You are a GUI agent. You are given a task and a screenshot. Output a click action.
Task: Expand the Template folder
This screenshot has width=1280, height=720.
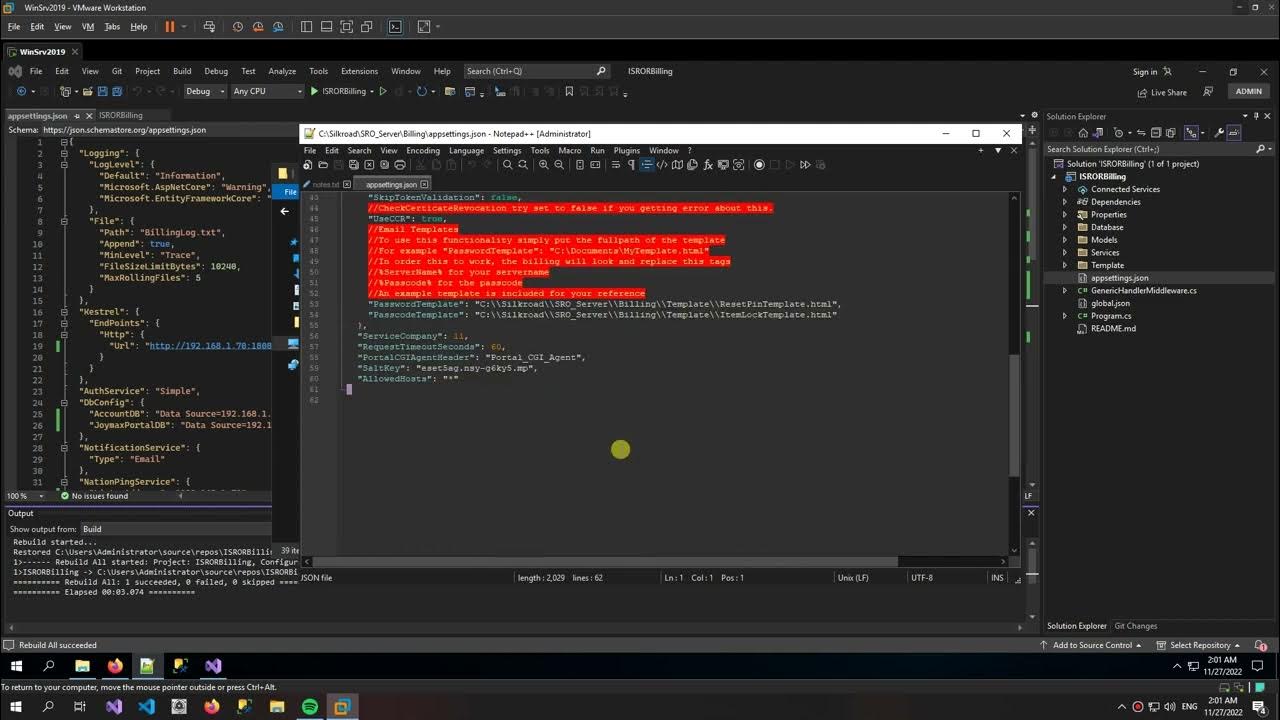tap(1065, 265)
